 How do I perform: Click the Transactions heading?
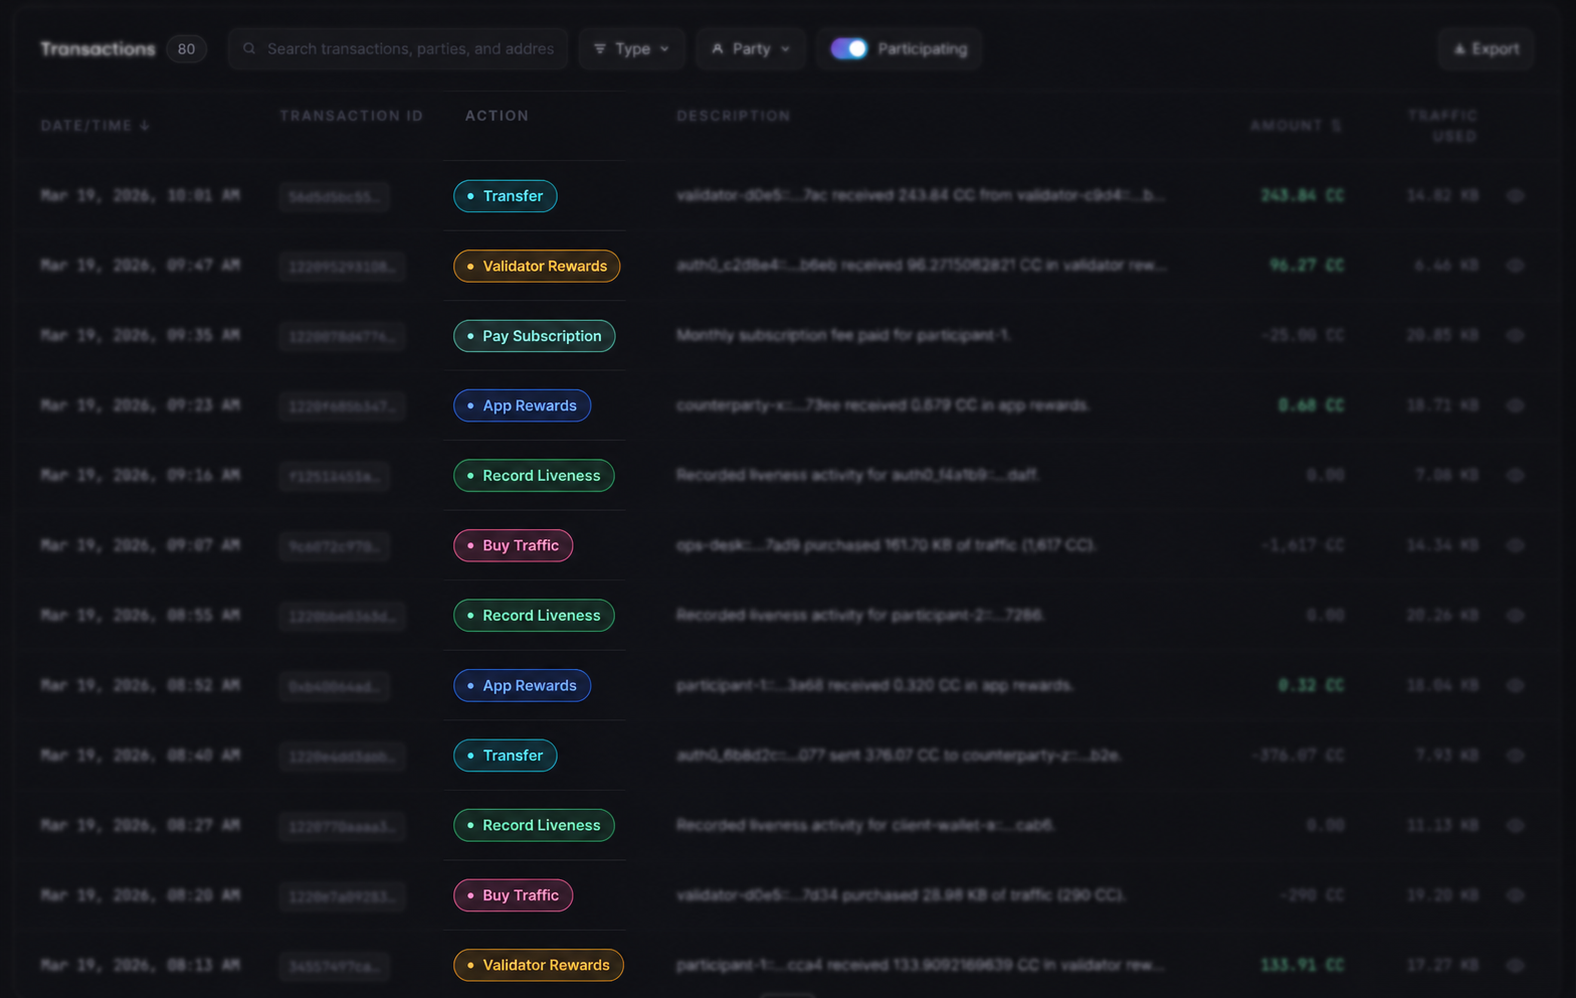[98, 49]
